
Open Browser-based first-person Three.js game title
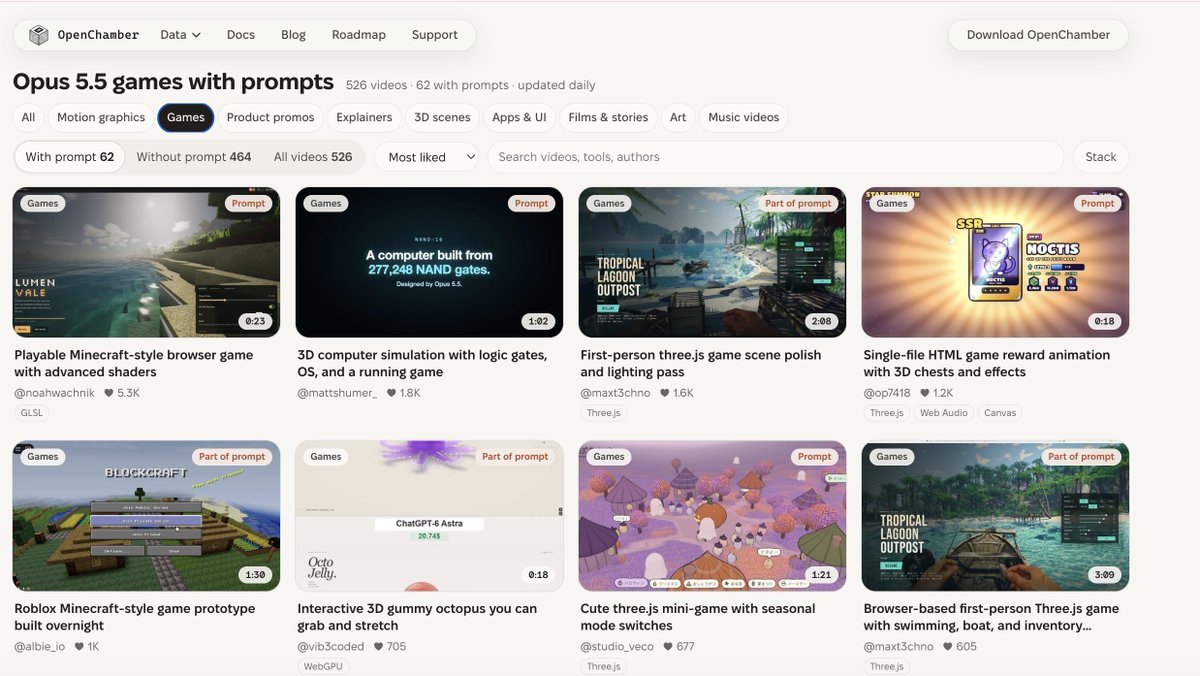(x=991, y=617)
